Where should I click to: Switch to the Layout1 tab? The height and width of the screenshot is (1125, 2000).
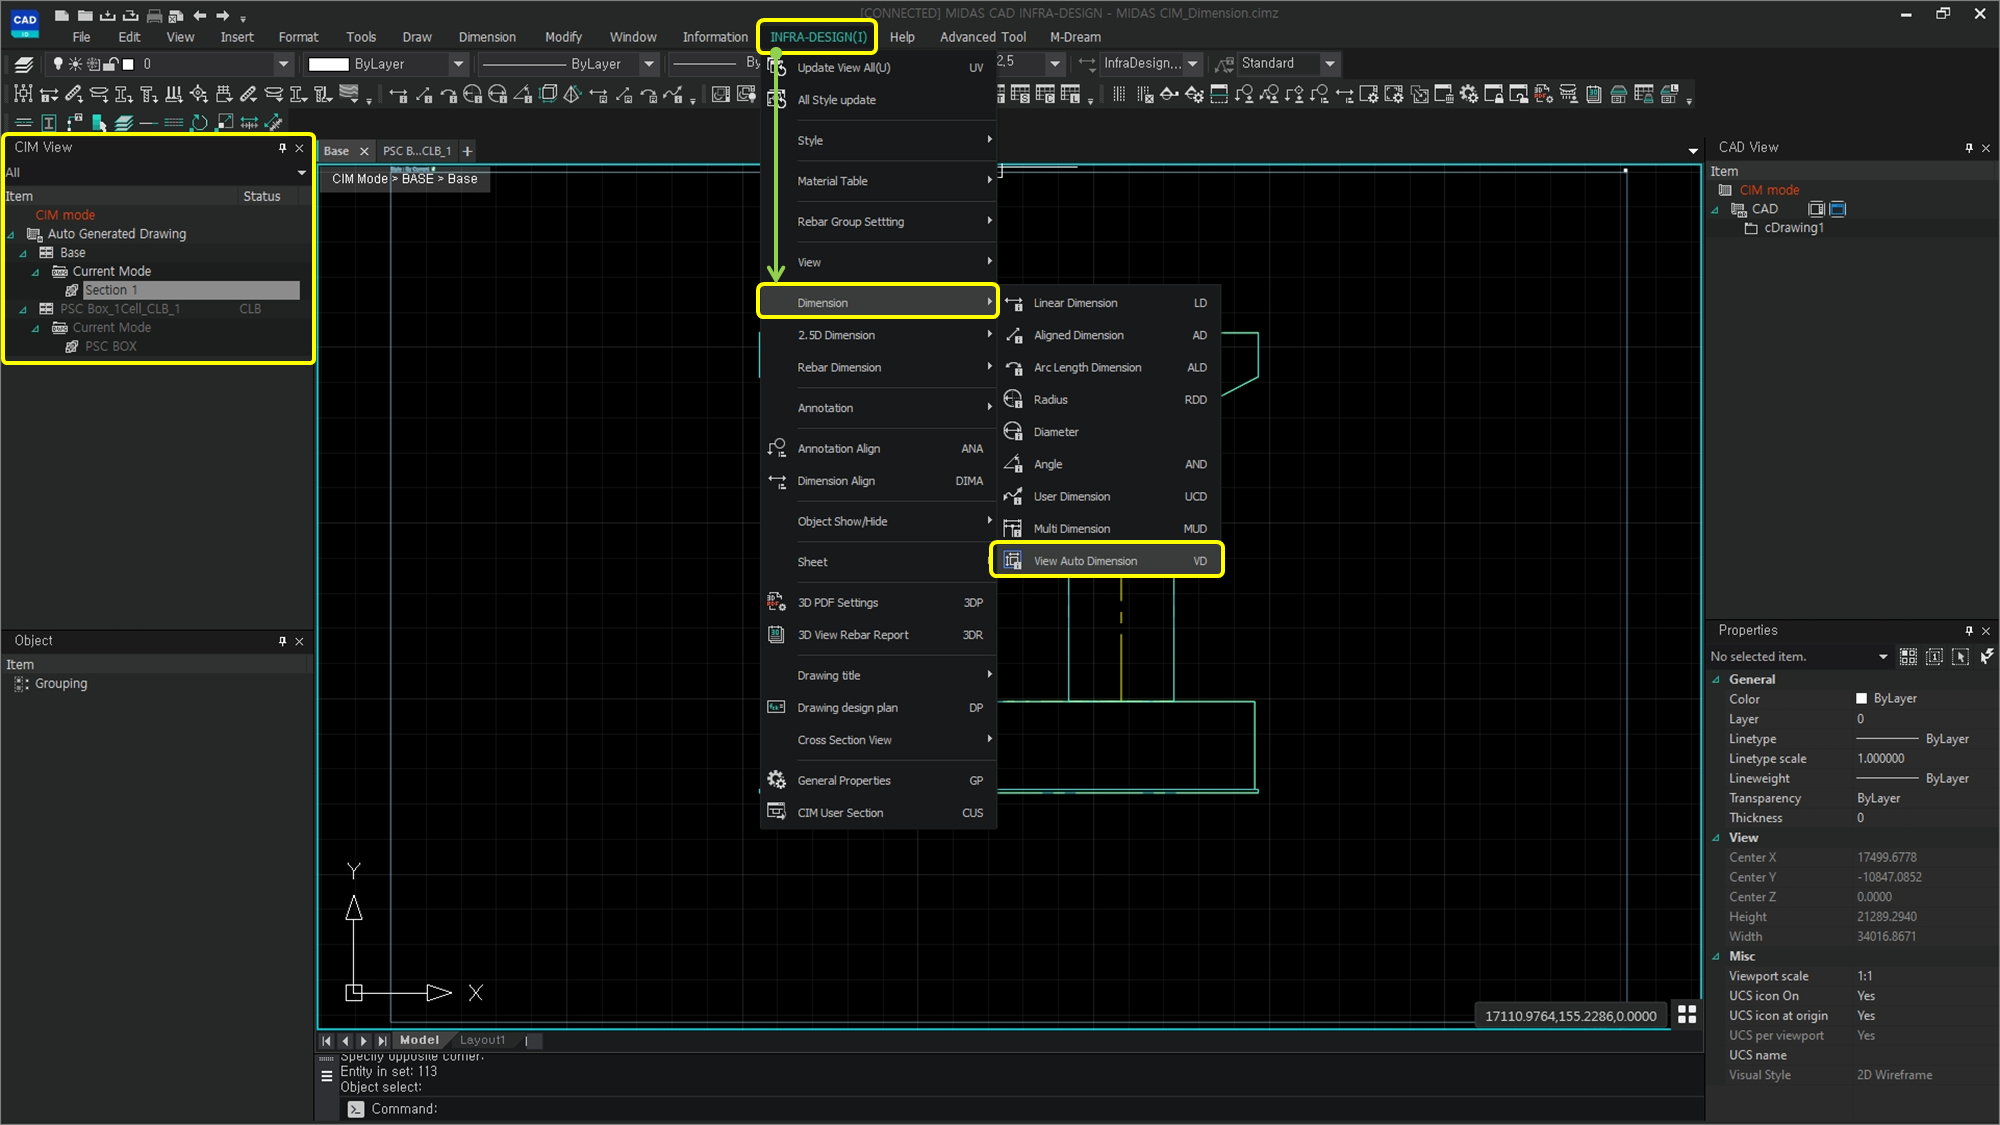(482, 1040)
